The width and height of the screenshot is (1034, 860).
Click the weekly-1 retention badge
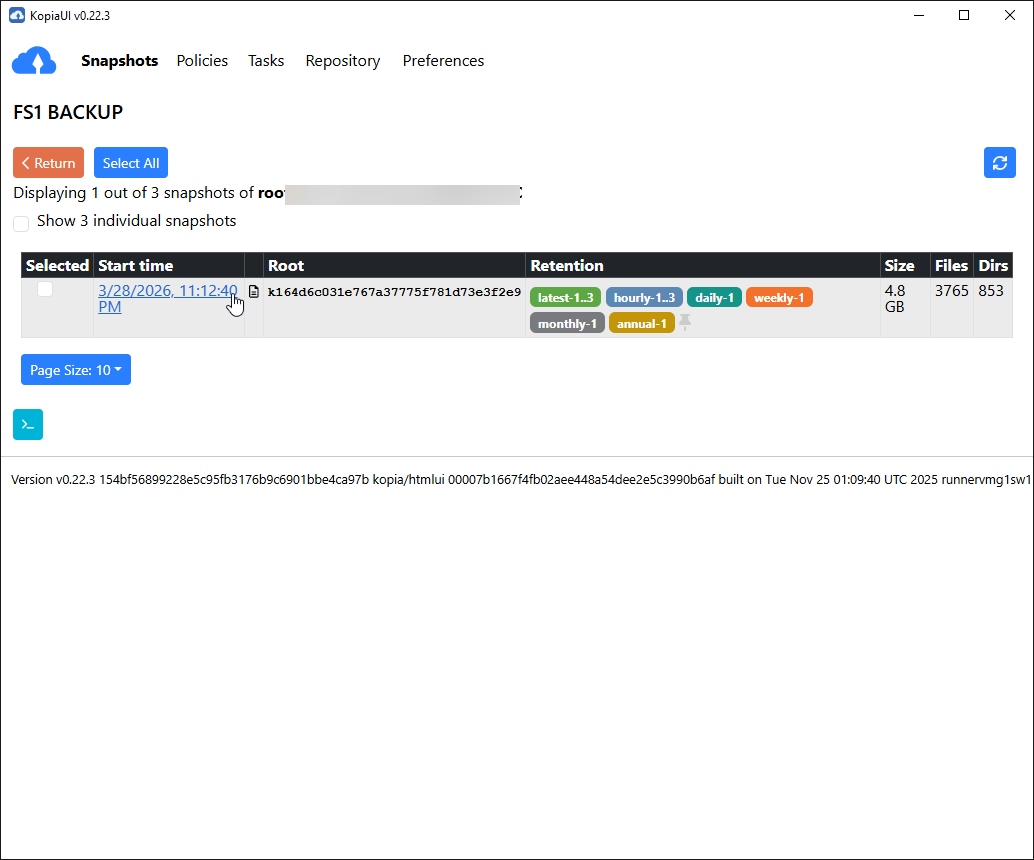(x=779, y=297)
